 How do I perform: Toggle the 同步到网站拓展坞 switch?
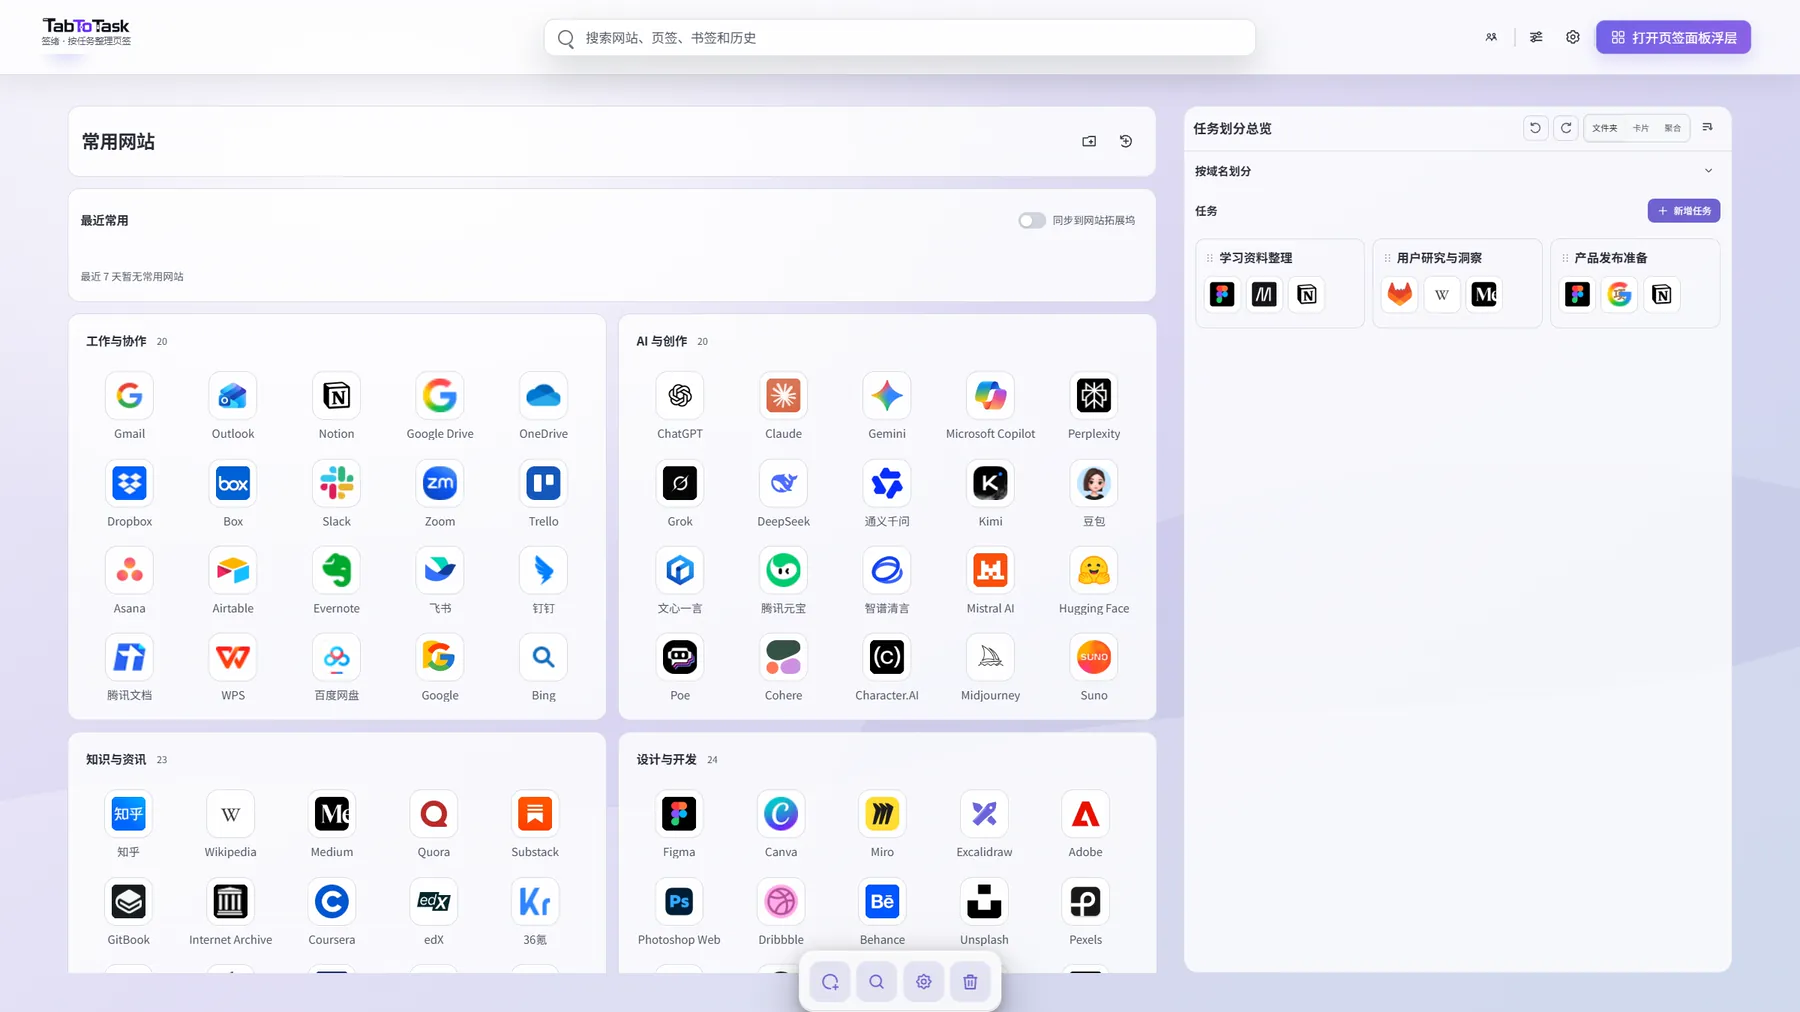click(x=1032, y=220)
